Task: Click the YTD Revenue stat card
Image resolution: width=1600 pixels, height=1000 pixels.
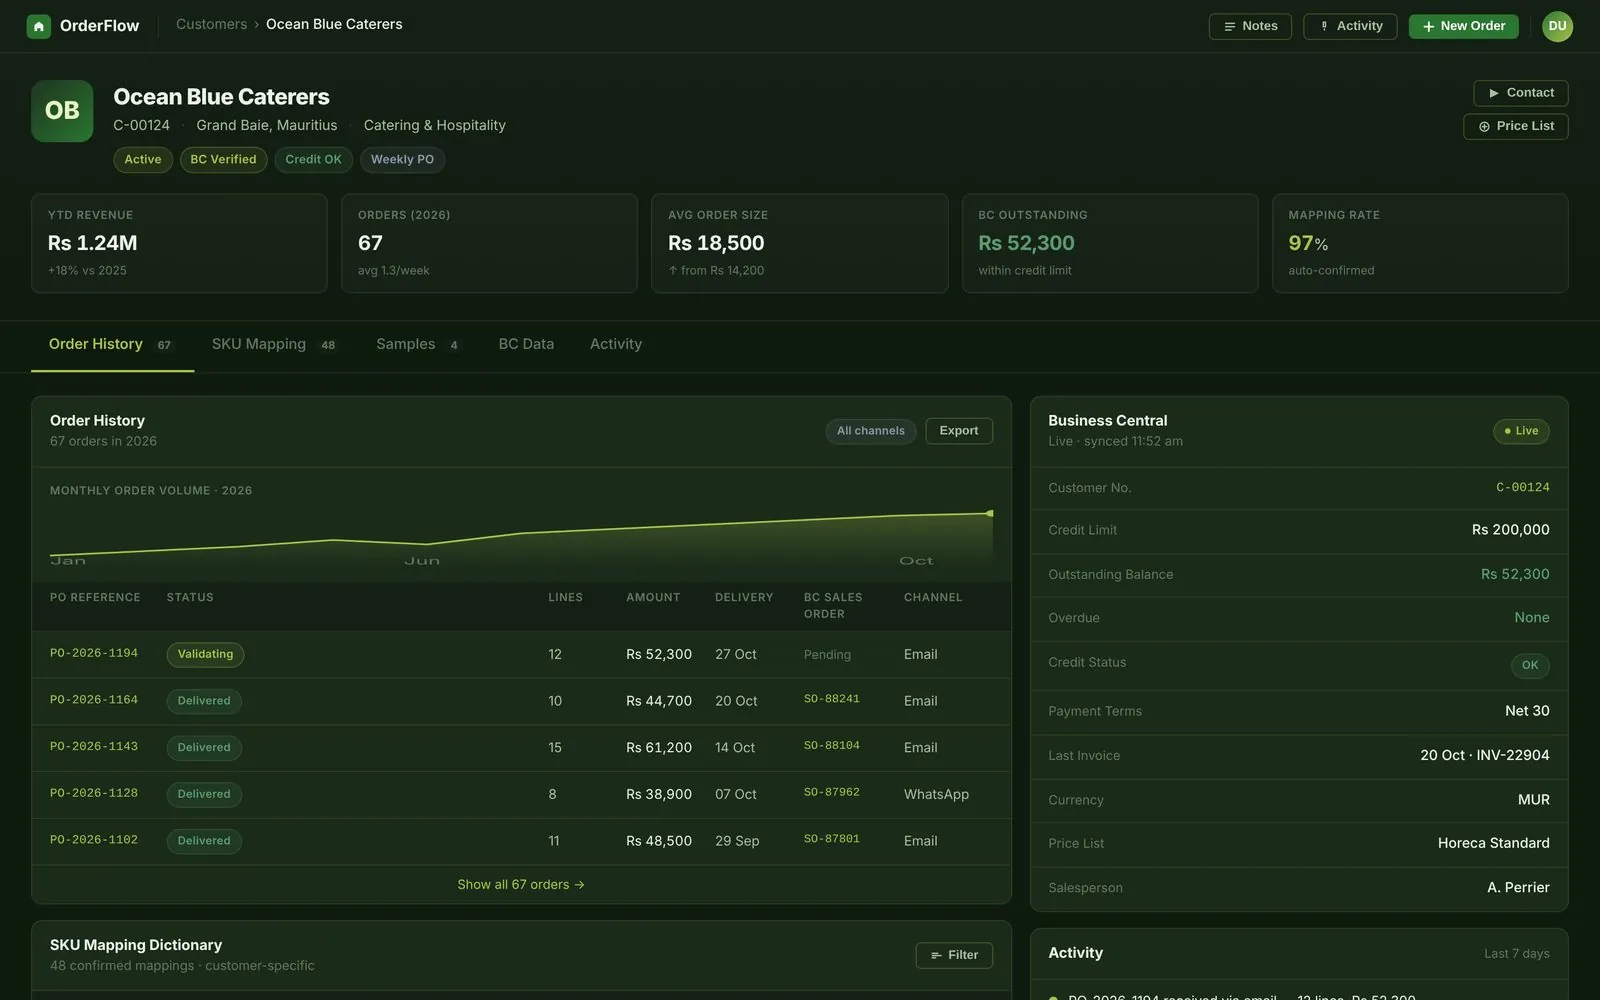Action: pyautogui.click(x=179, y=243)
